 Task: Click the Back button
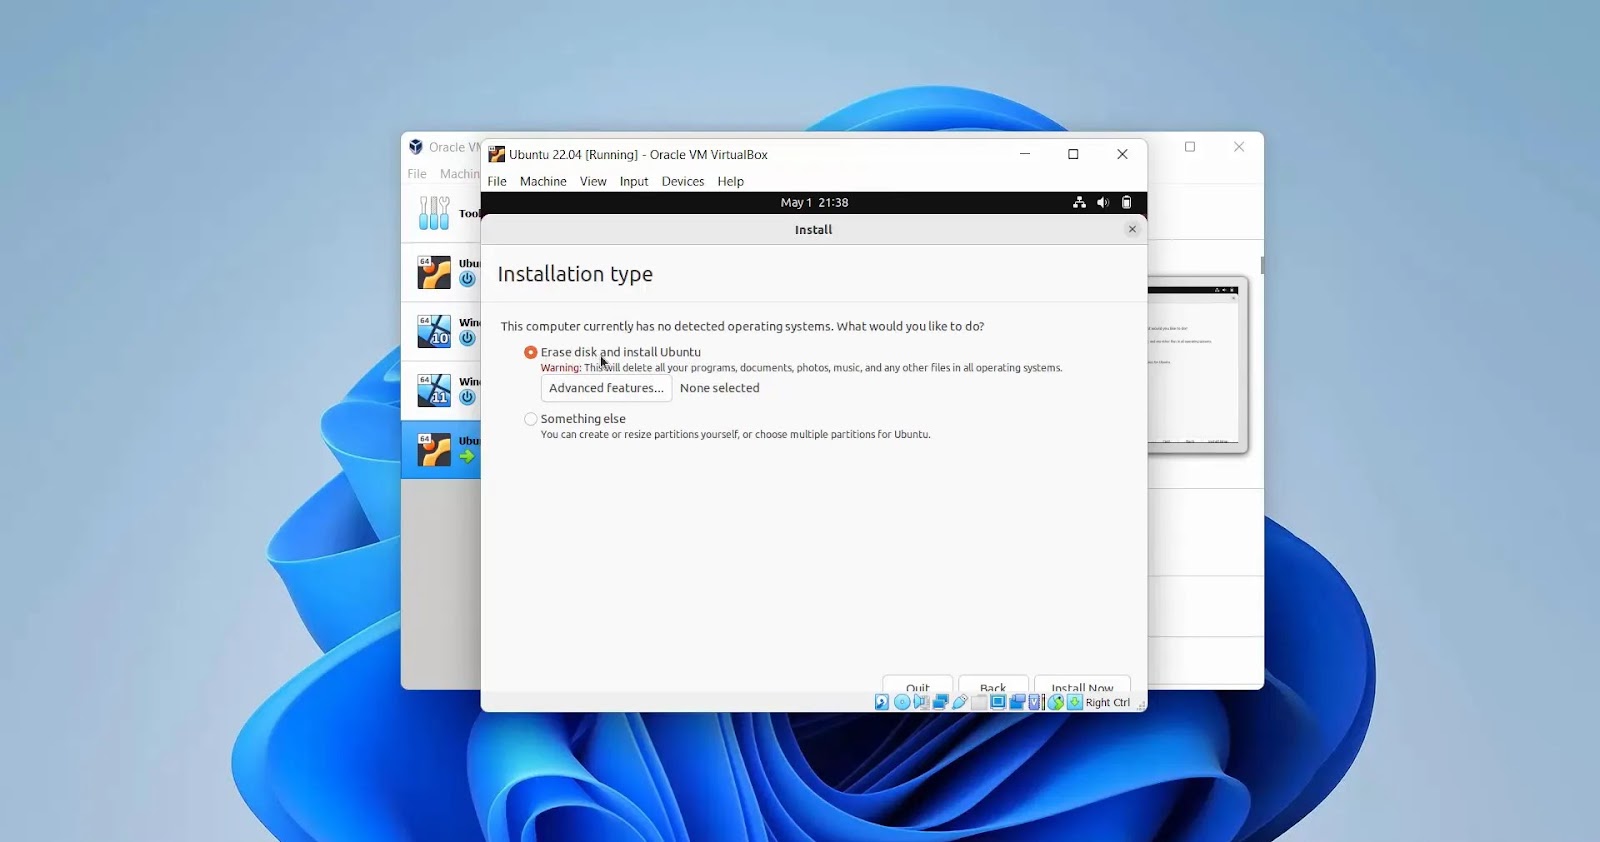(x=993, y=686)
